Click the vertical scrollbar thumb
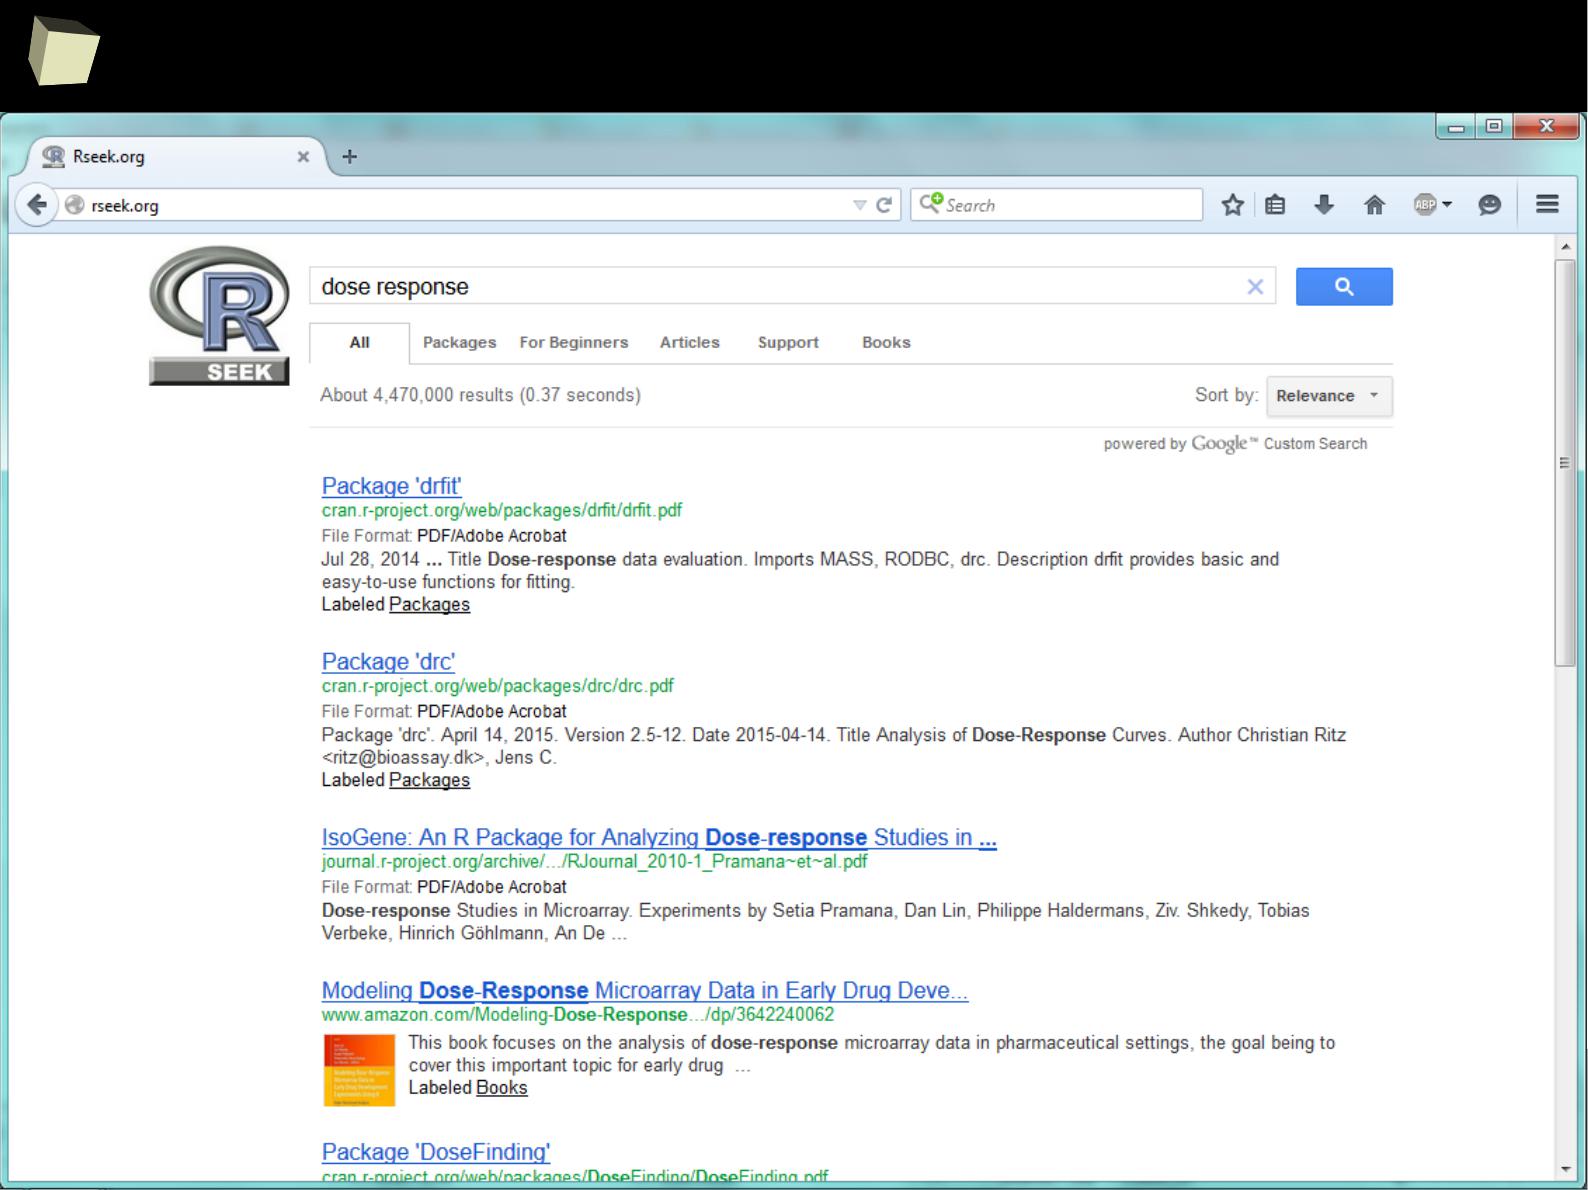The width and height of the screenshot is (1588, 1190). [x=1565, y=462]
